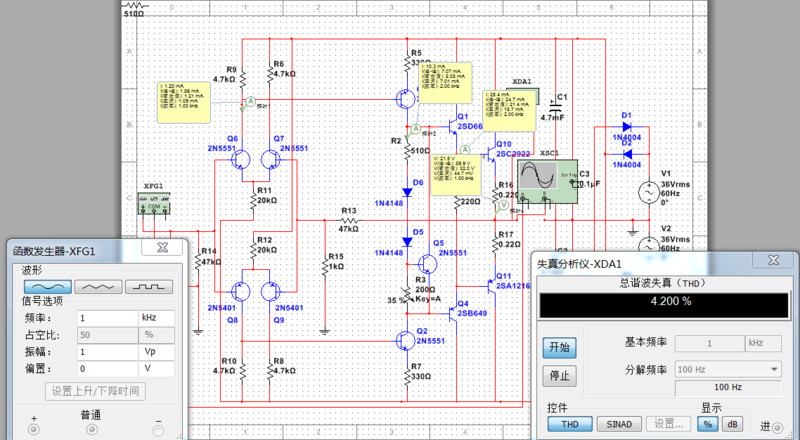800x440 pixels.
Task: Select the triangle waveform button
Action: [x=98, y=285]
